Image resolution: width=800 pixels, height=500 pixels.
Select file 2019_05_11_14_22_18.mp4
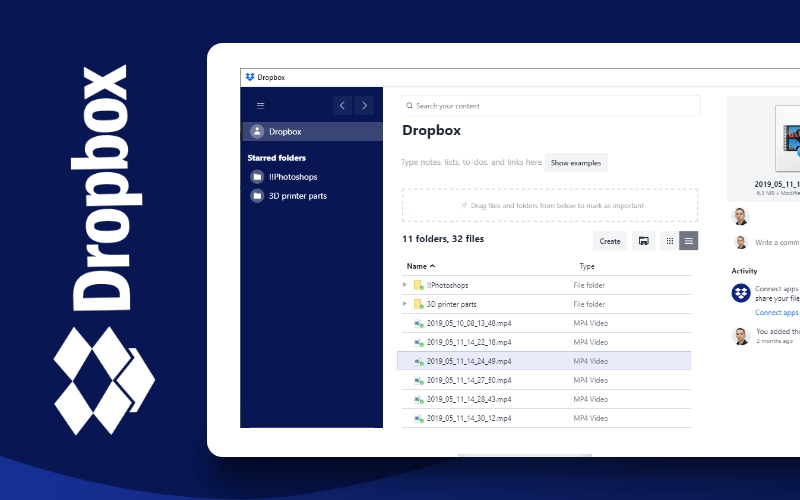544,342
